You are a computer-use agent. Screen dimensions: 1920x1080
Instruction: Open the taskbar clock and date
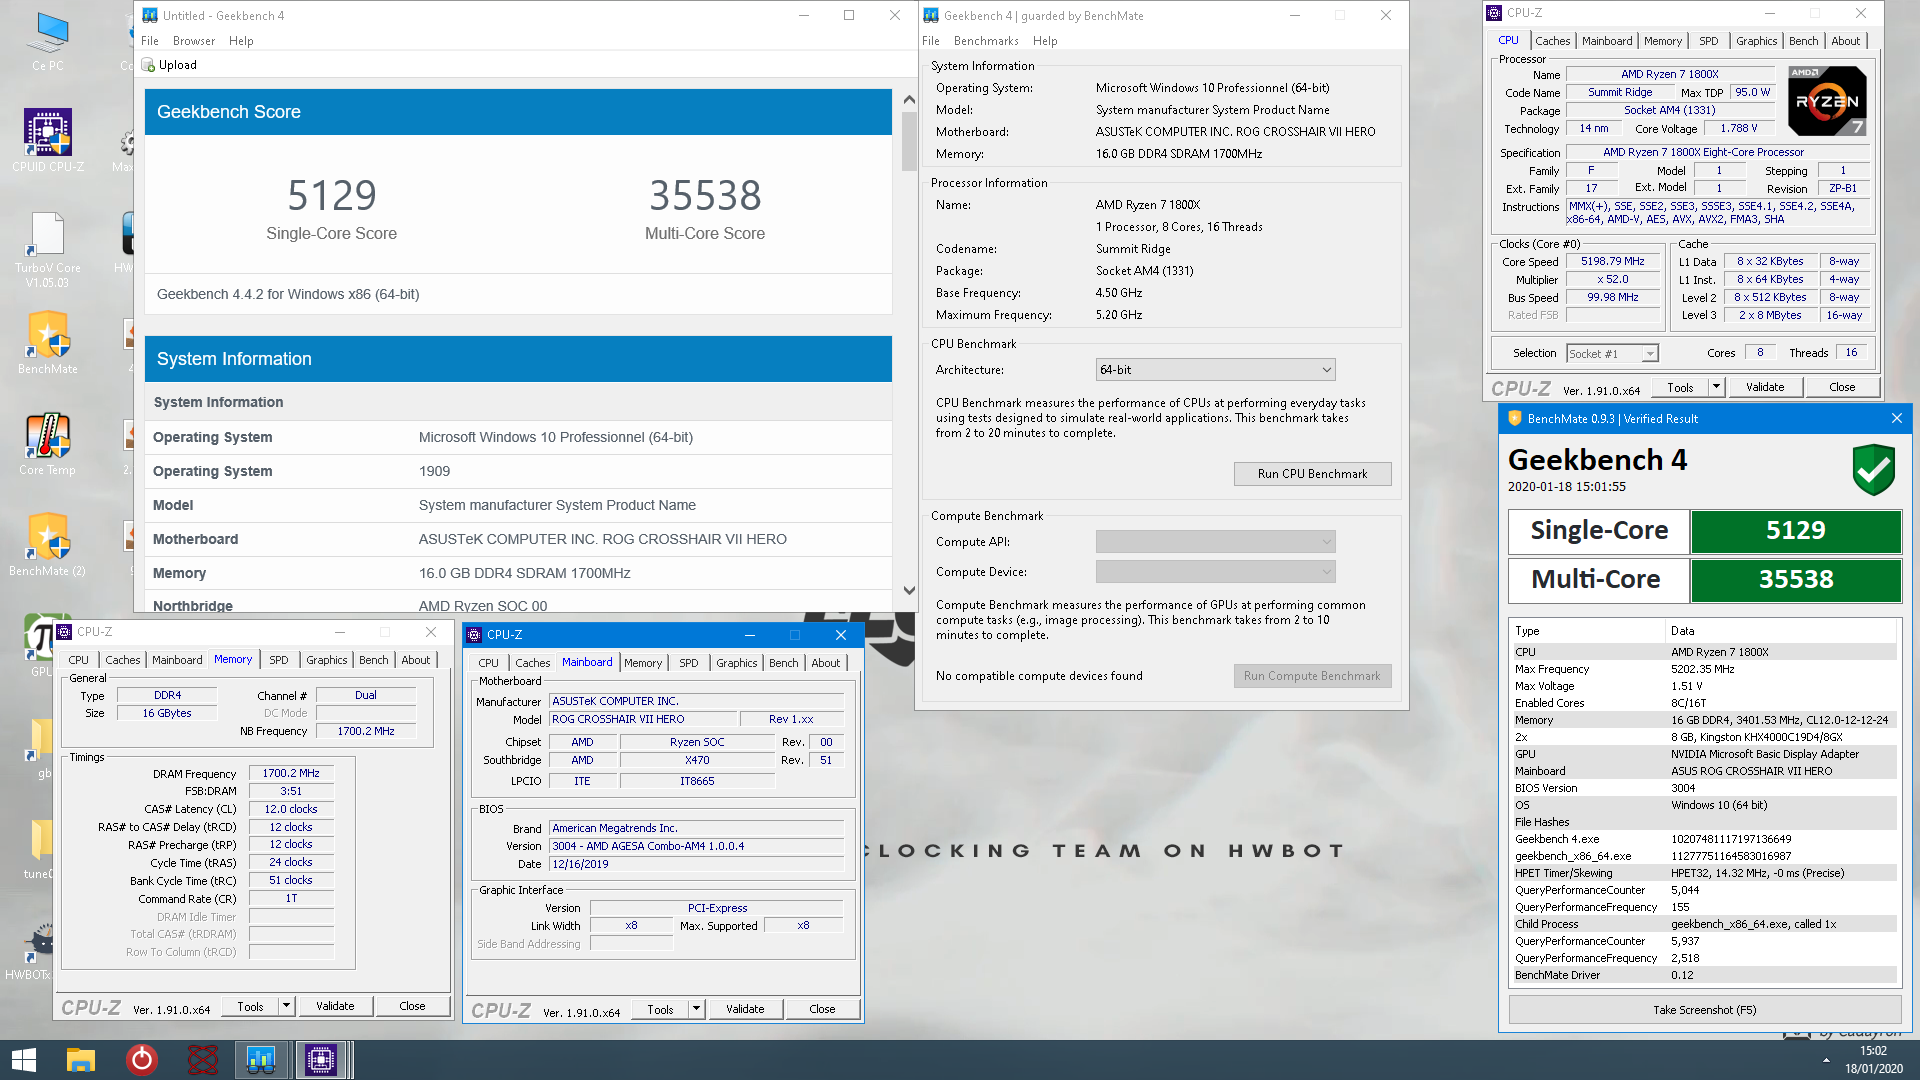(1873, 1060)
